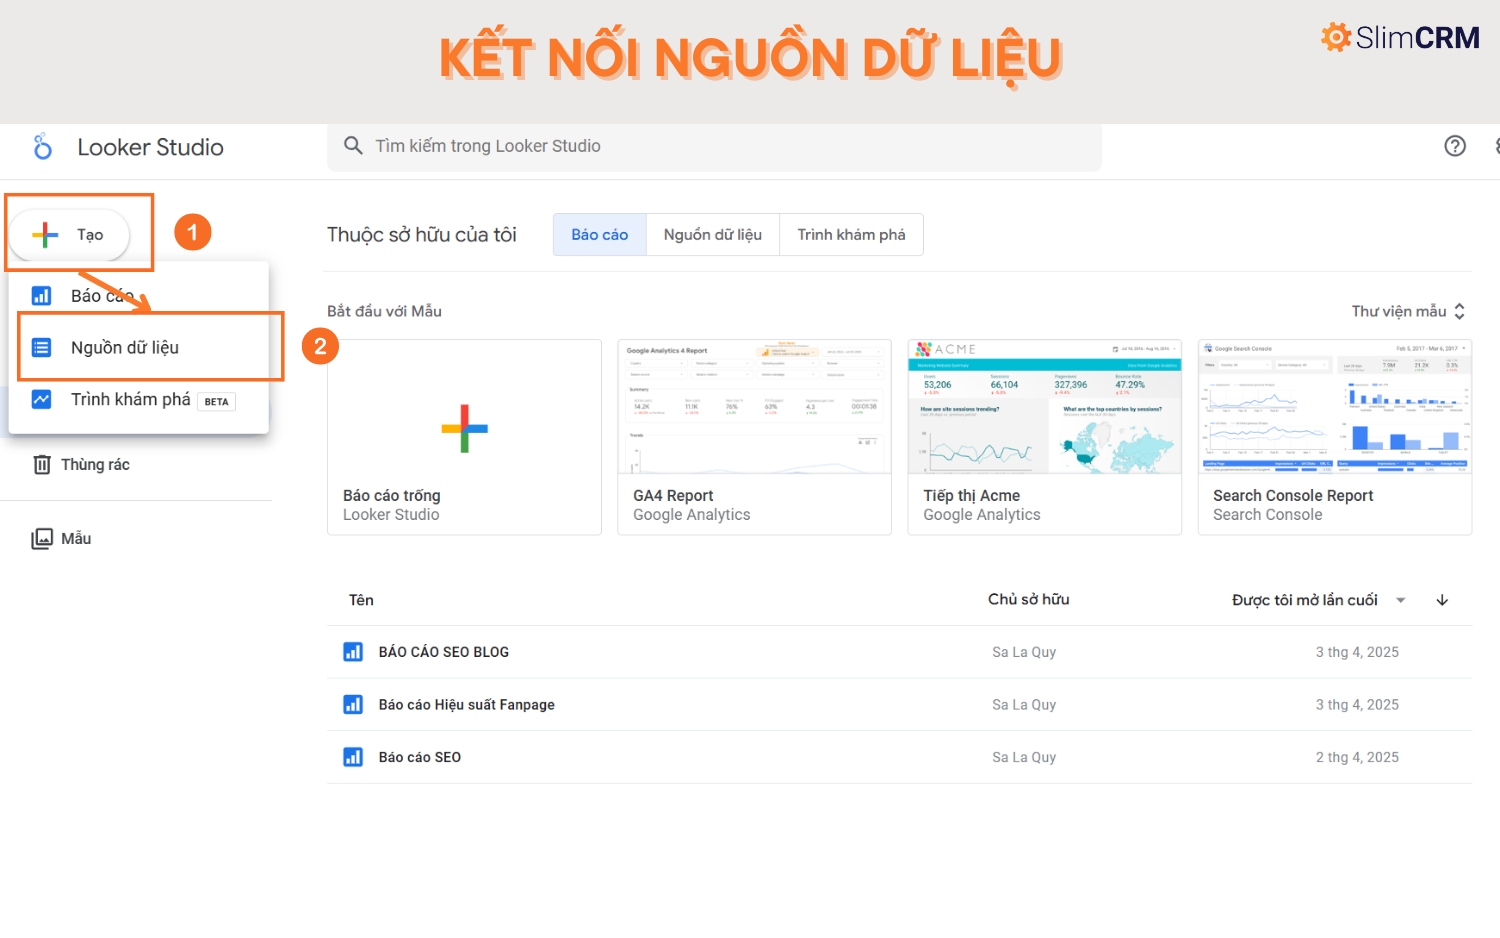Viewport: 1500px width, 938px height.
Task: Click the Looker Studio logo icon
Action: (42, 147)
